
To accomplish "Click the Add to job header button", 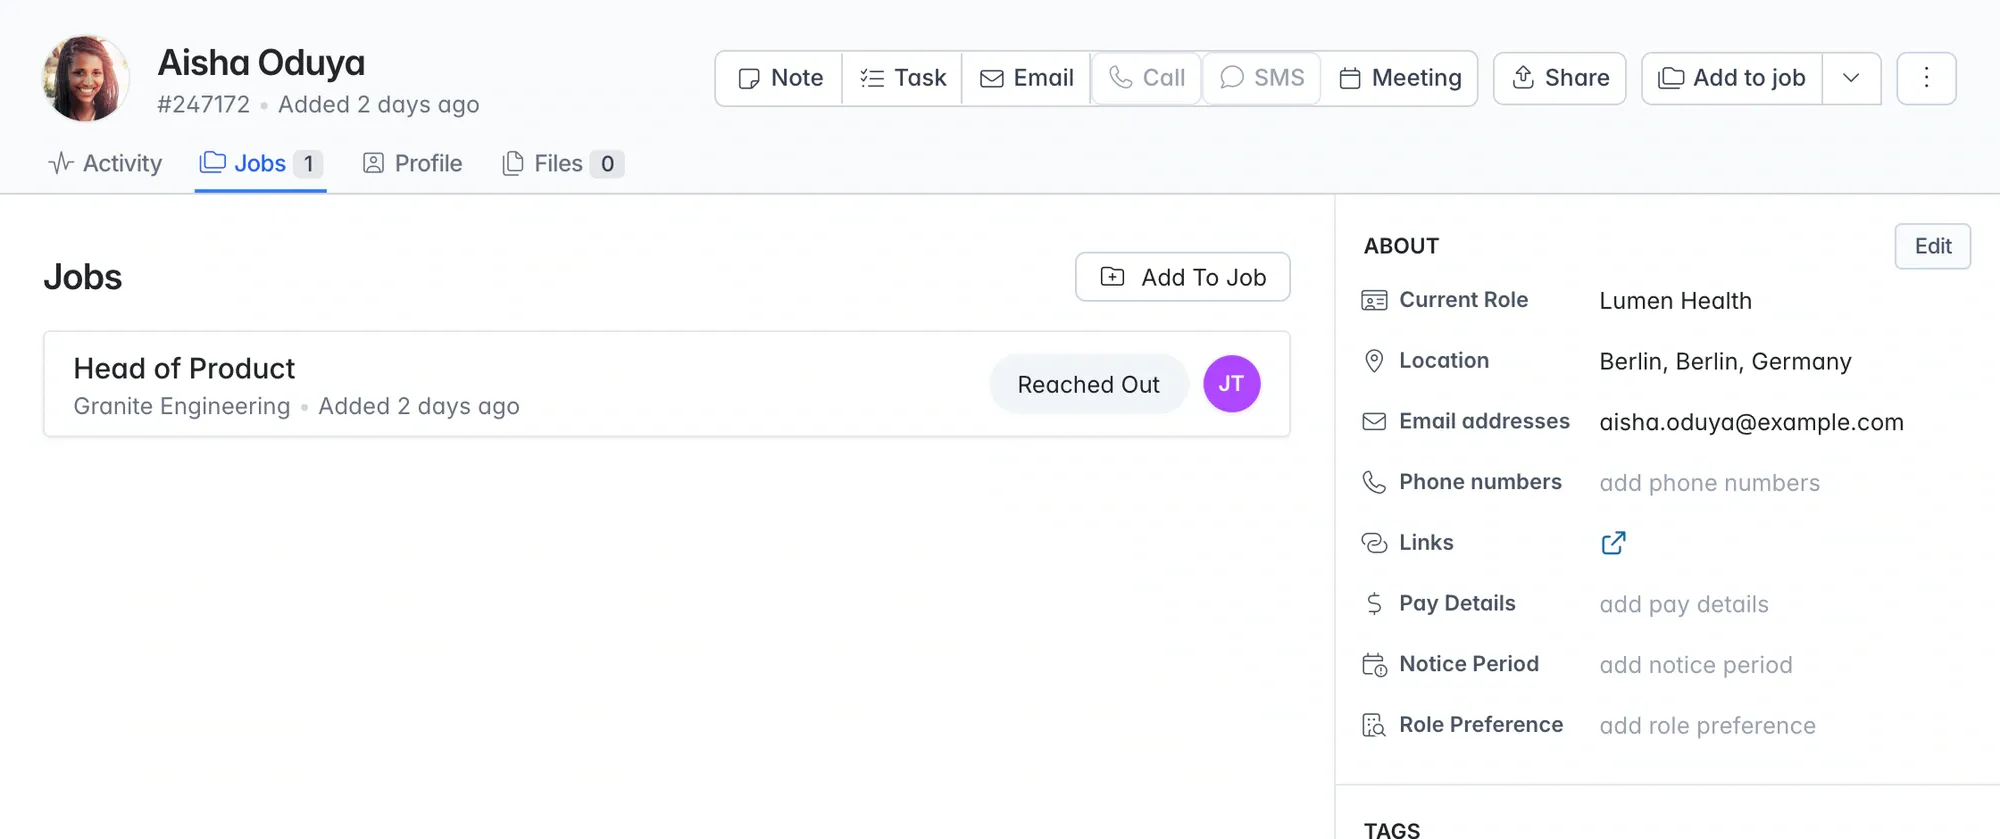I will [x=1732, y=78].
